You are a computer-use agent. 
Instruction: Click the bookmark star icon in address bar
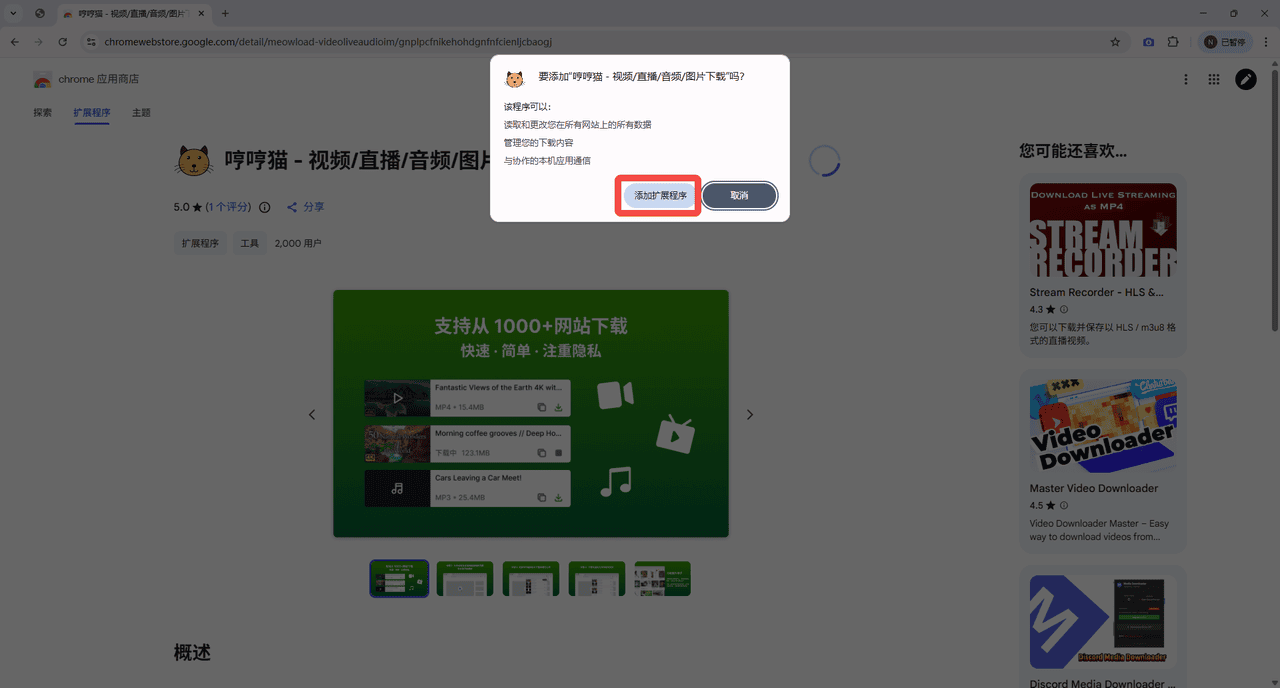click(1115, 42)
